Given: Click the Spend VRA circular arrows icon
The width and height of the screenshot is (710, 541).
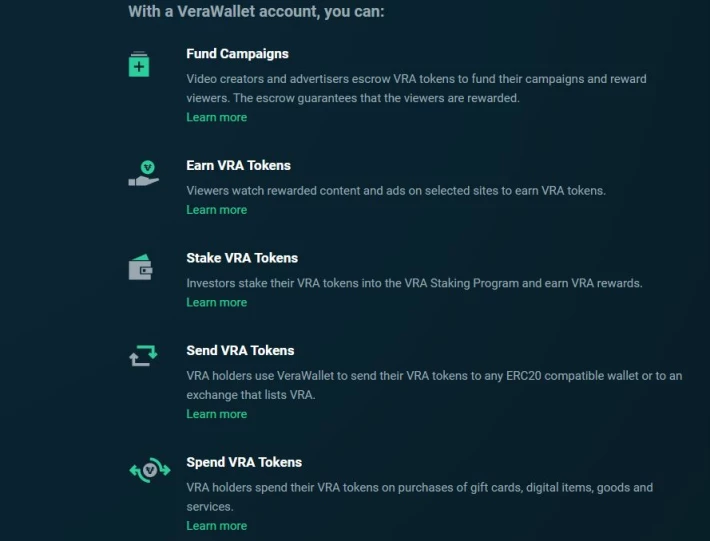Looking at the screenshot, I should (150, 470).
